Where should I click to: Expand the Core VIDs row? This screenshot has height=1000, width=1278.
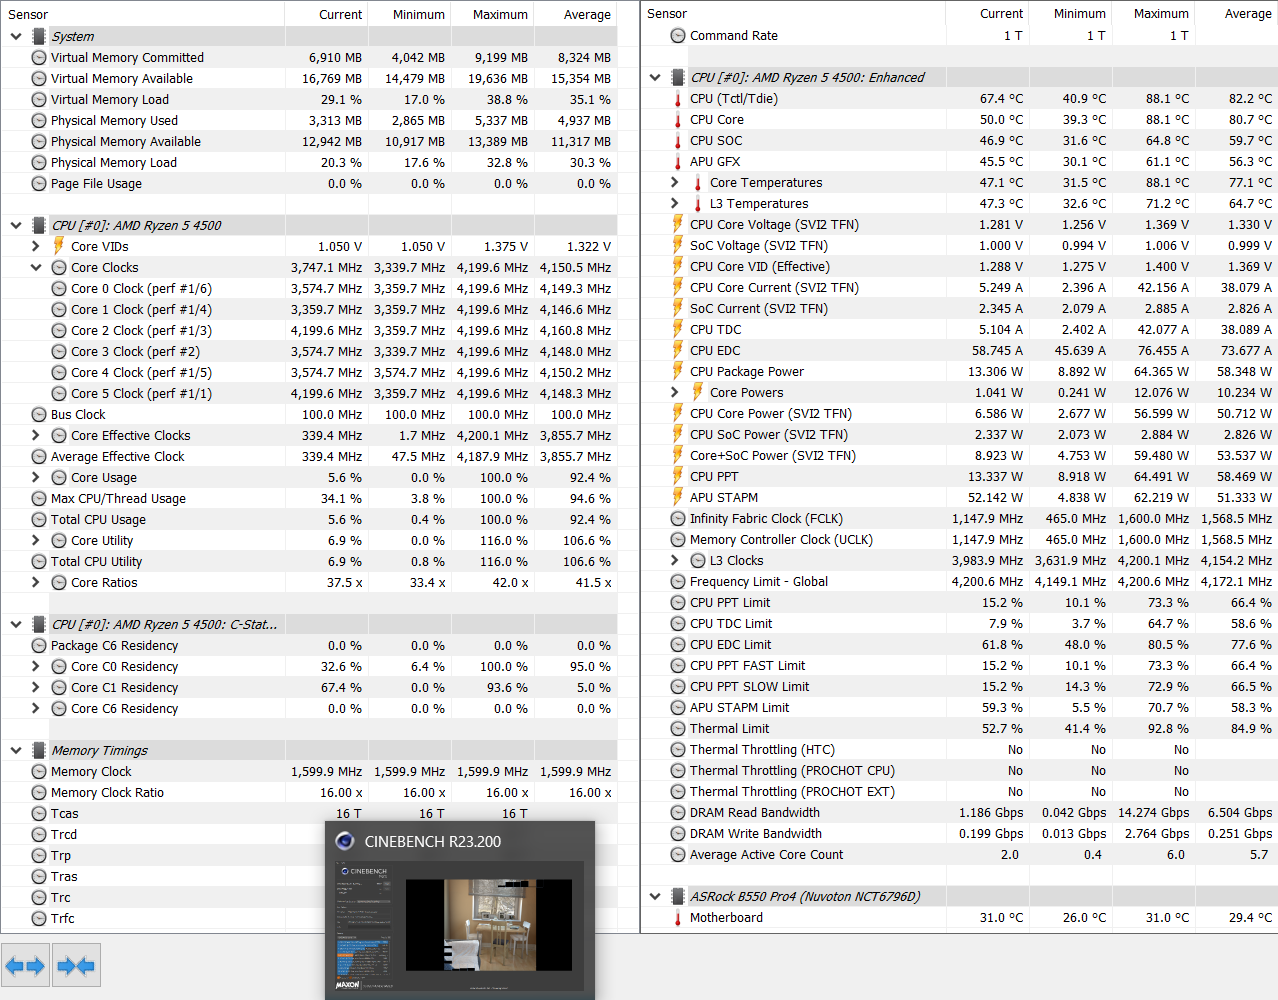pyautogui.click(x=36, y=246)
